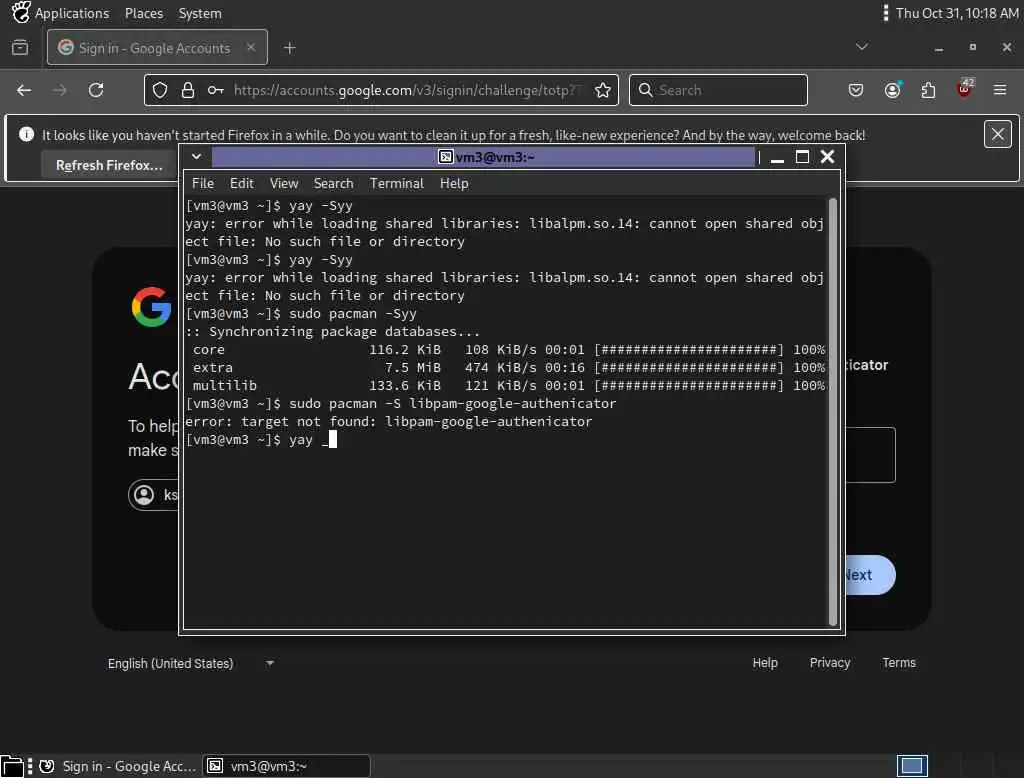Switch to vm3@vm3 terminal in the taskbar
The width and height of the screenshot is (1024, 778).
(286, 766)
